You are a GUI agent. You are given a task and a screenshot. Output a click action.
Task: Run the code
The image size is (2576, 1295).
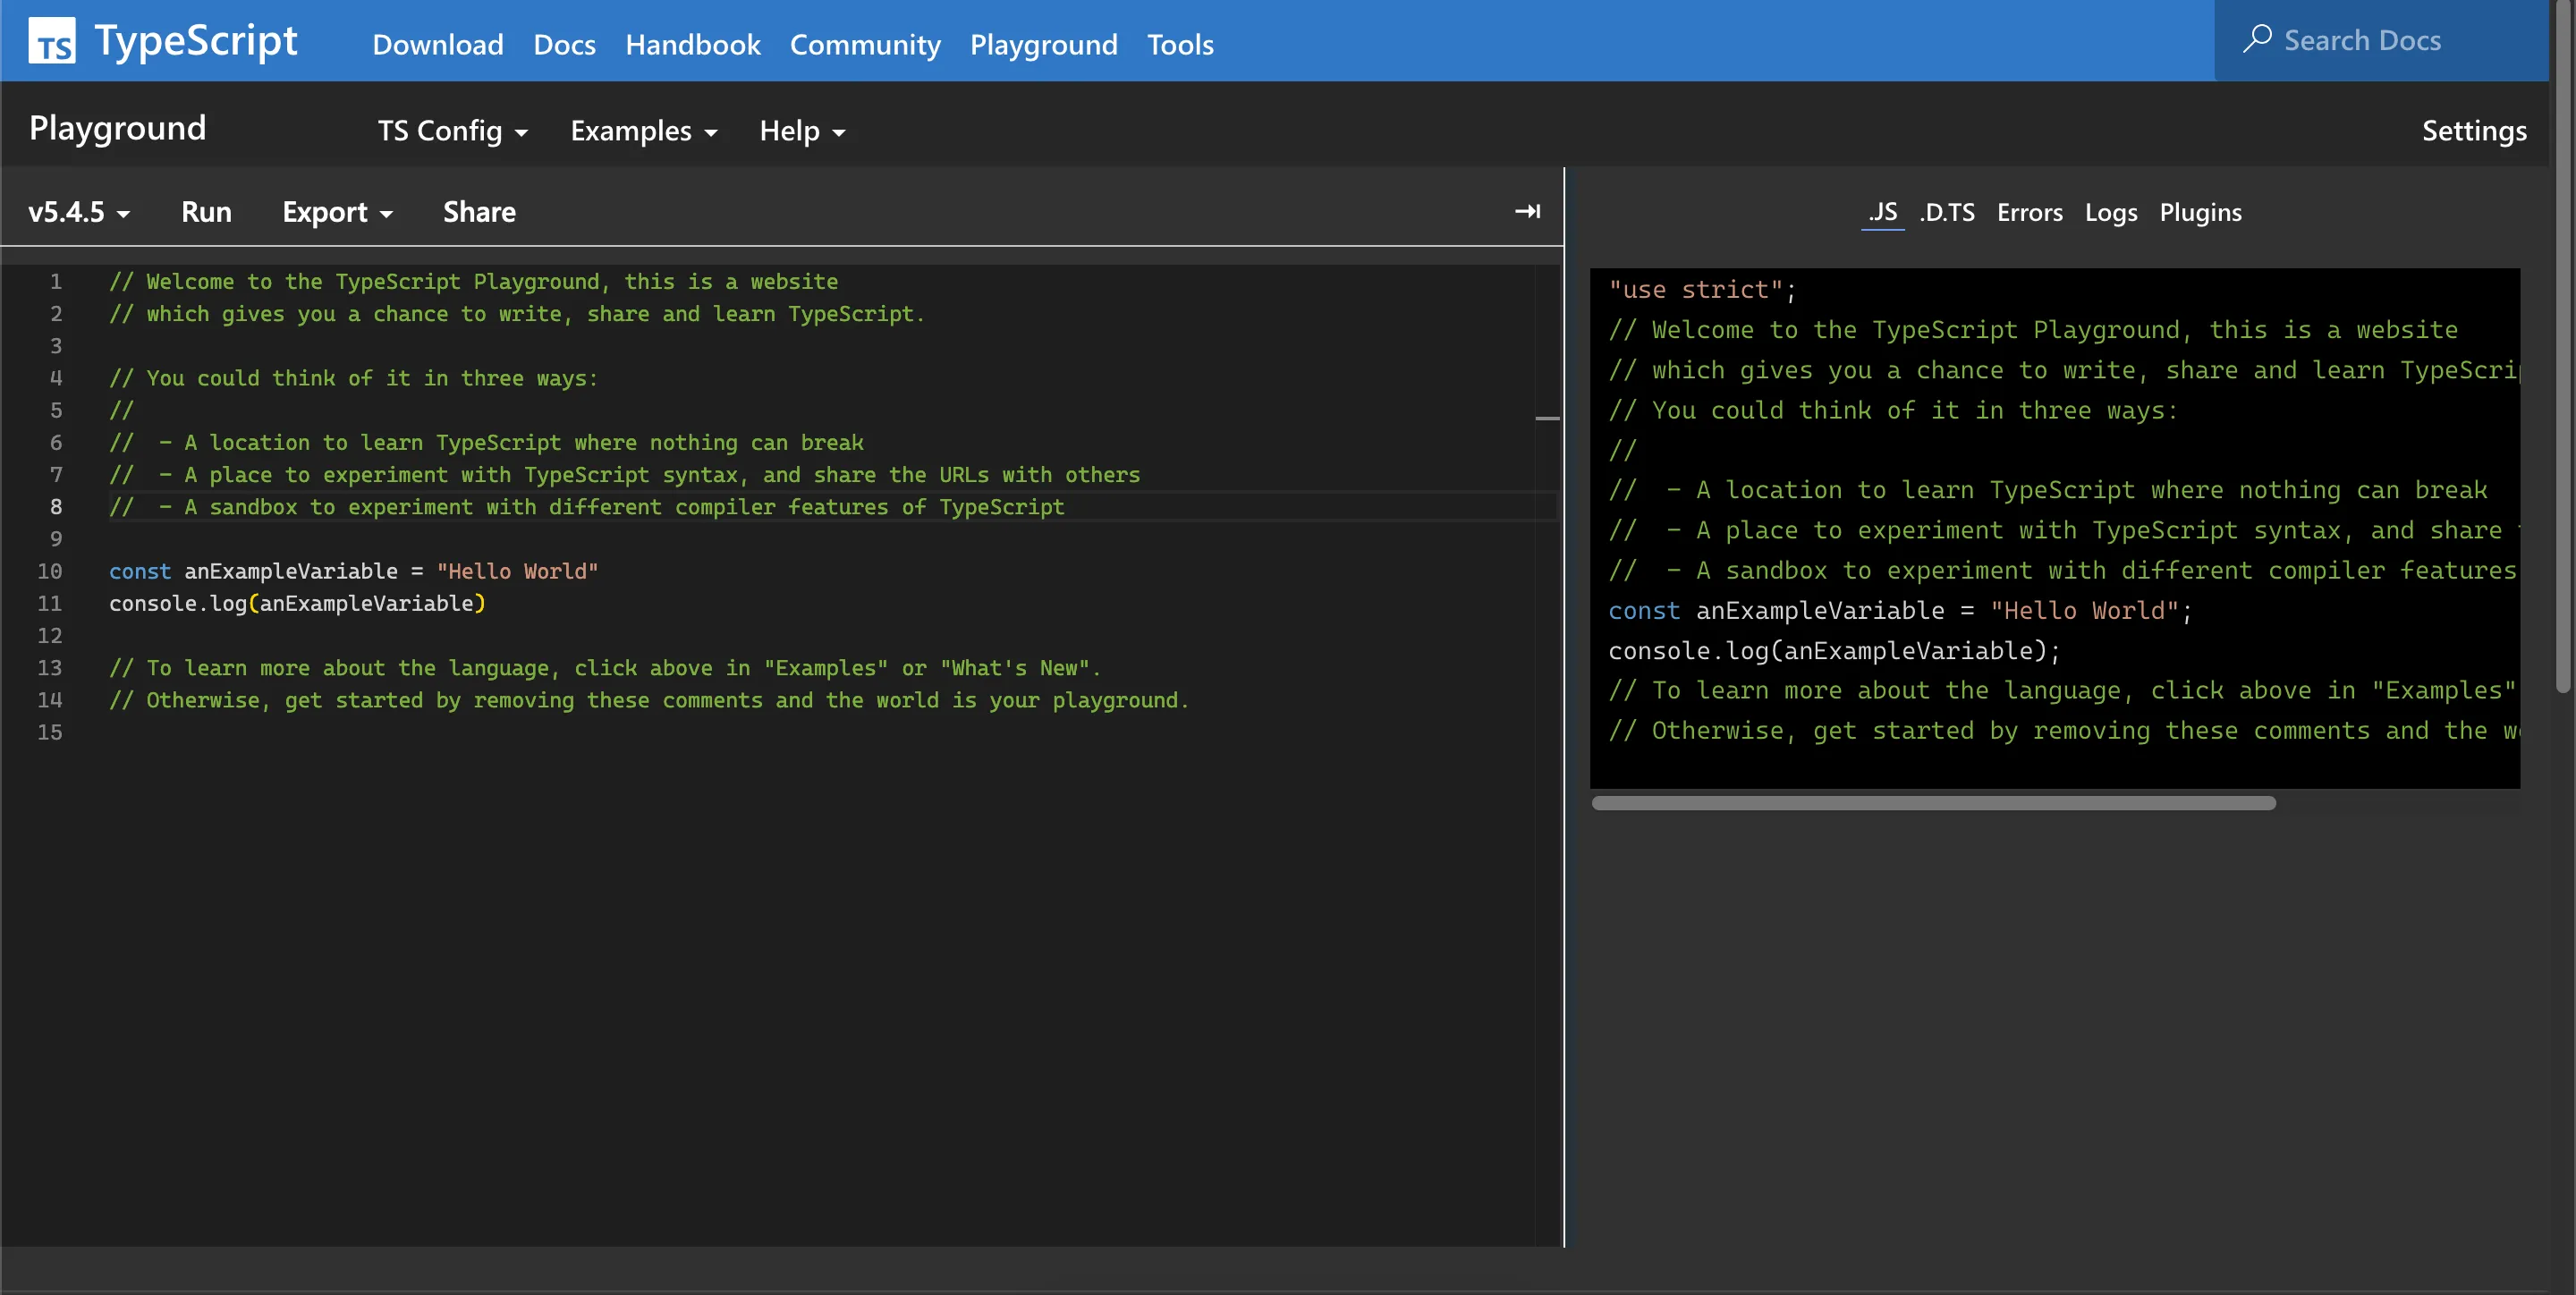click(x=206, y=212)
